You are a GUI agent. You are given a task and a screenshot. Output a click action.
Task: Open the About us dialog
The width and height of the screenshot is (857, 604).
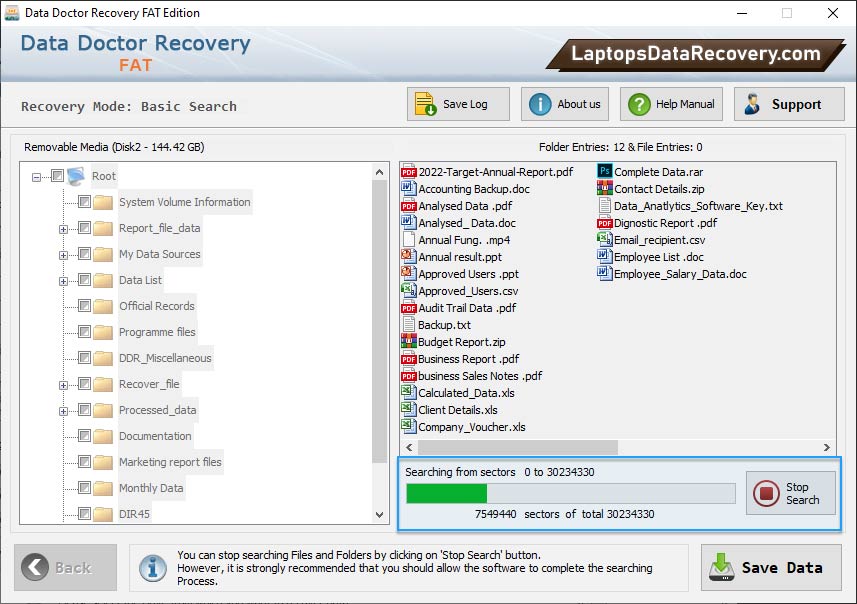coord(565,104)
